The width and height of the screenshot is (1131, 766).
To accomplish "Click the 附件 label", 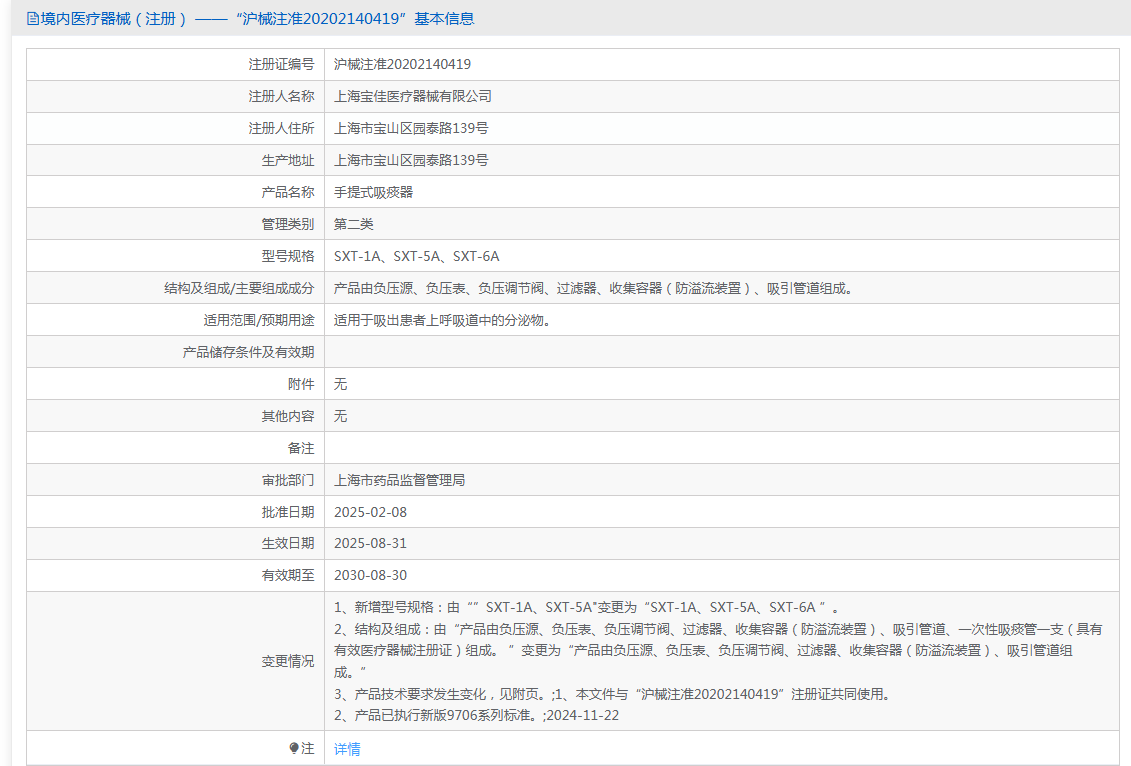I will point(301,384).
